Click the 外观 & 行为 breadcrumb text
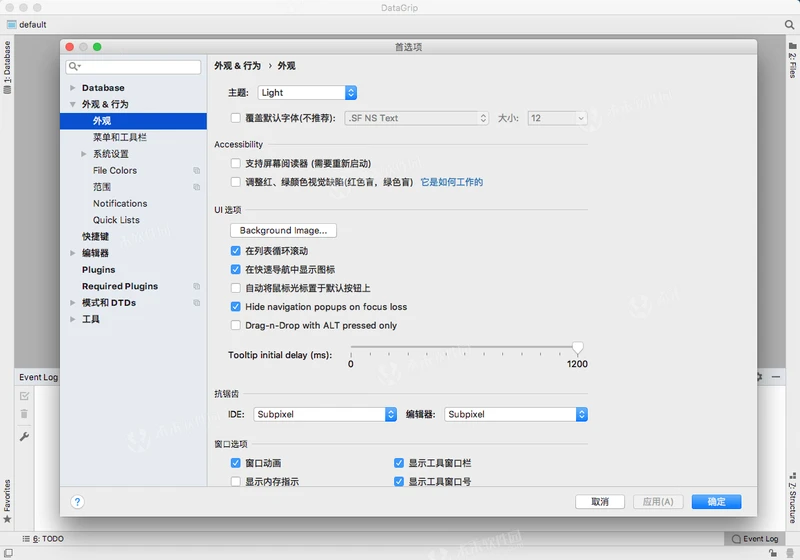800x560 pixels. pos(237,66)
